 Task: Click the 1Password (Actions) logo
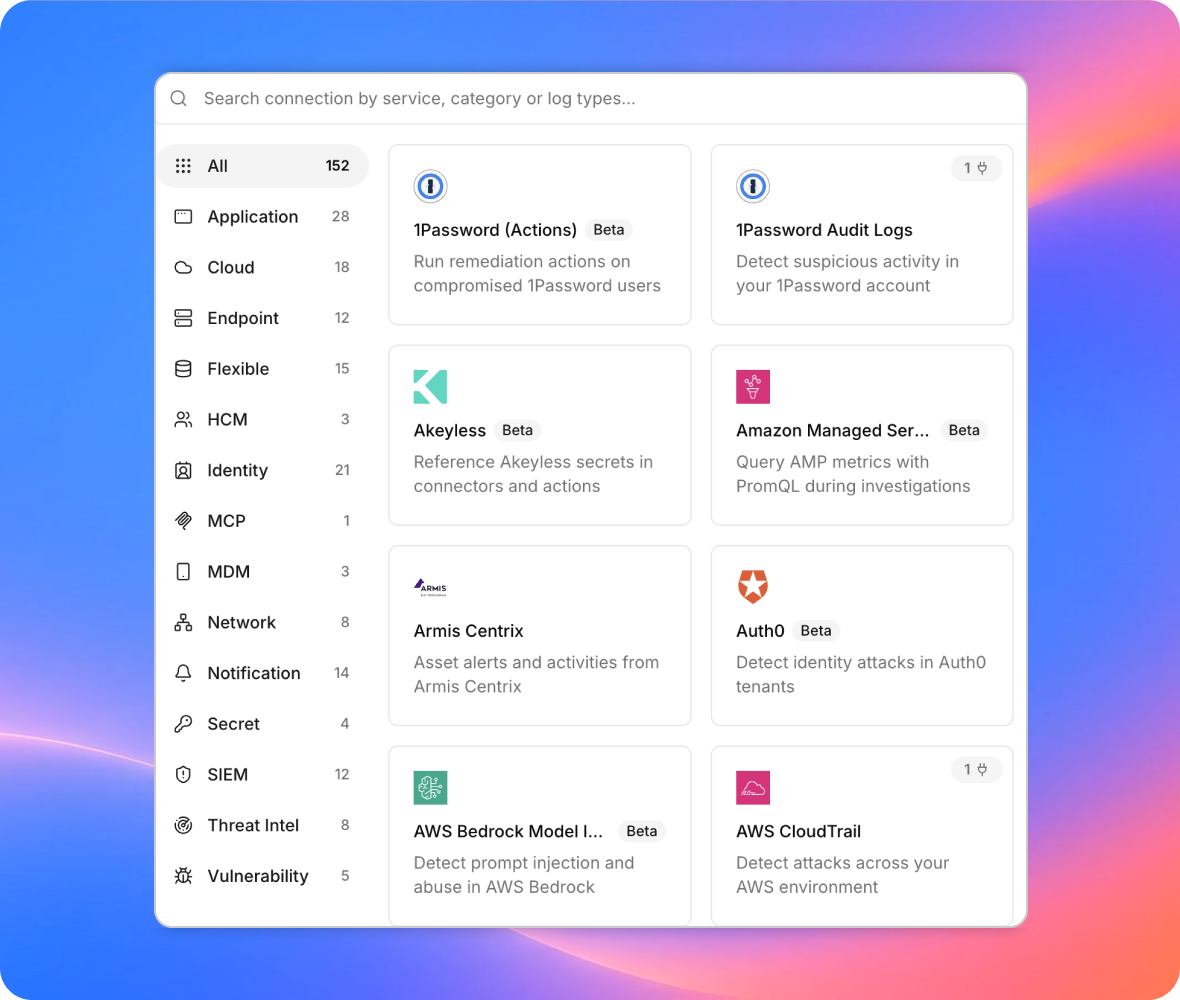pyautogui.click(x=430, y=186)
